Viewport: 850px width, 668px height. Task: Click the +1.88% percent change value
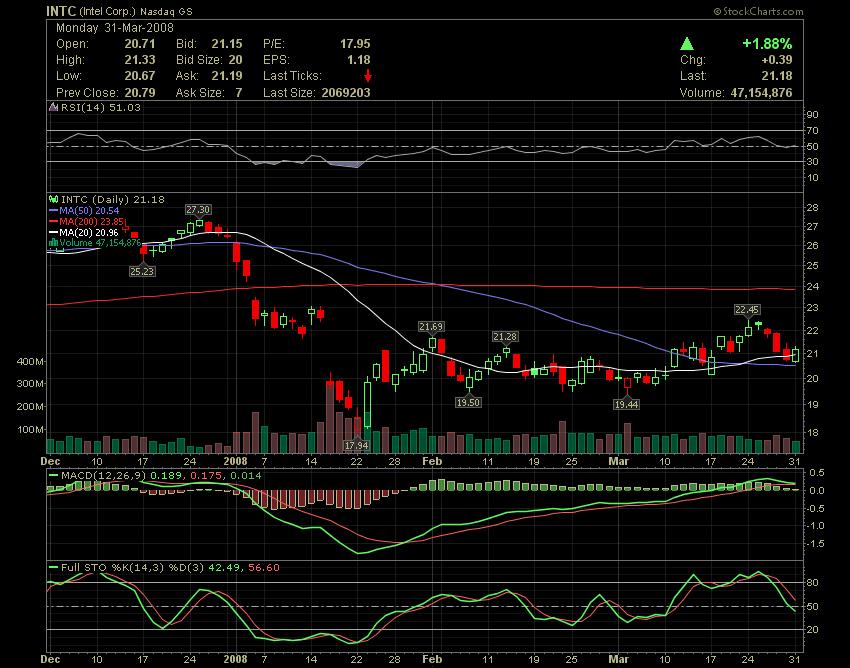click(767, 43)
